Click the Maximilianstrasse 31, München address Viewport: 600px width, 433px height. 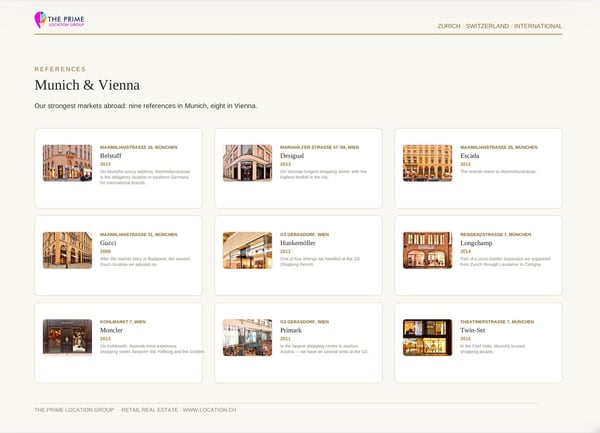pos(139,234)
